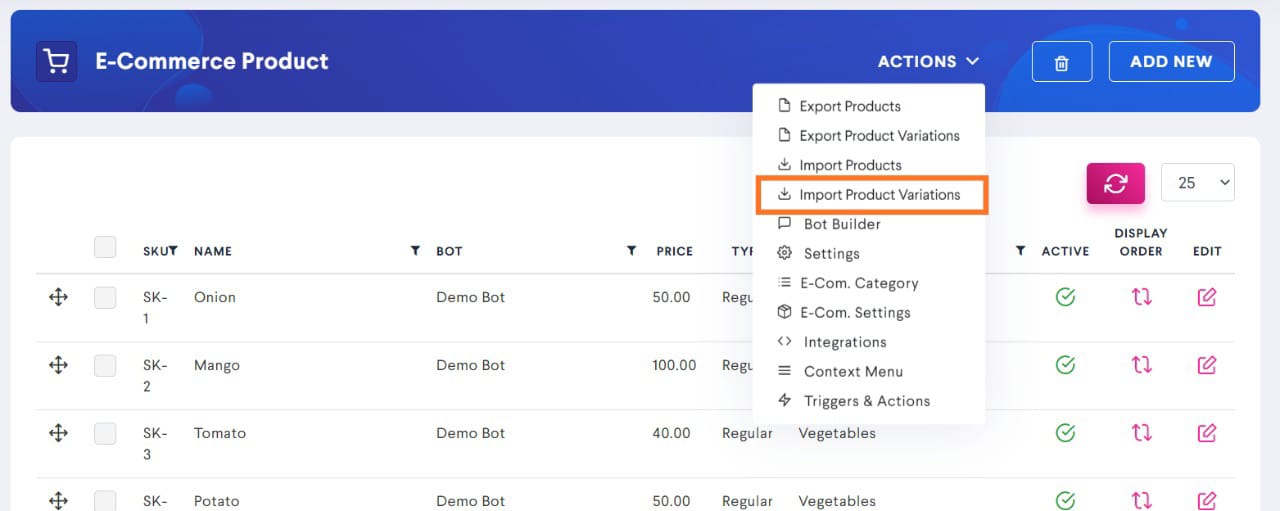Click move handle icon for Tomato row
The image size is (1280, 511).
[58, 433]
